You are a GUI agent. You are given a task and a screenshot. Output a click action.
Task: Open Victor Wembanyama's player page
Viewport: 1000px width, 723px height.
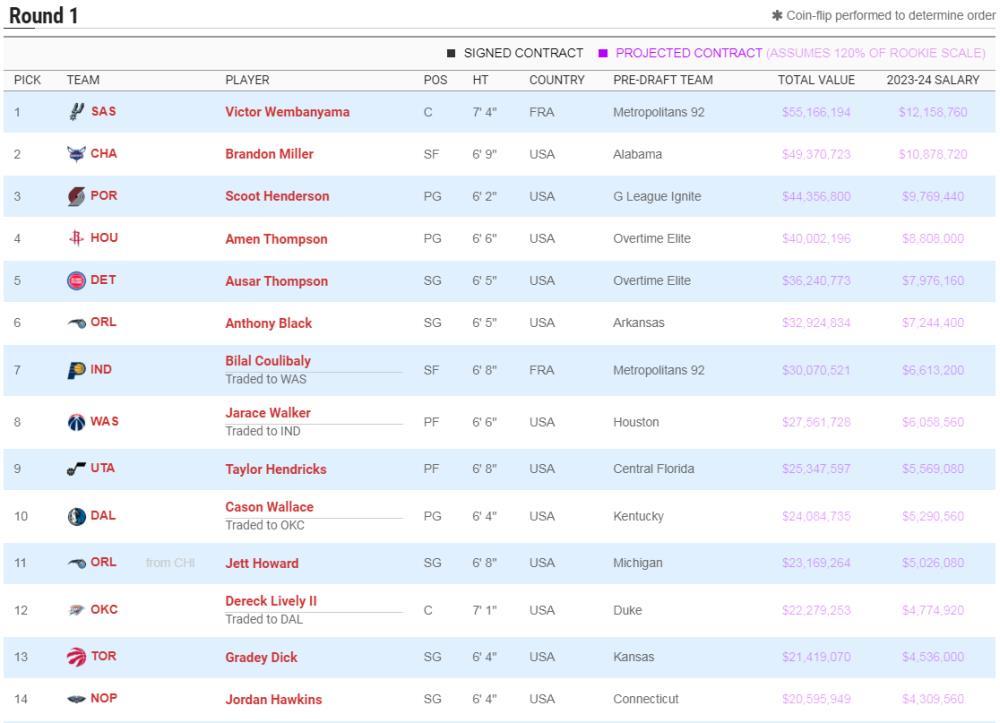(x=287, y=112)
